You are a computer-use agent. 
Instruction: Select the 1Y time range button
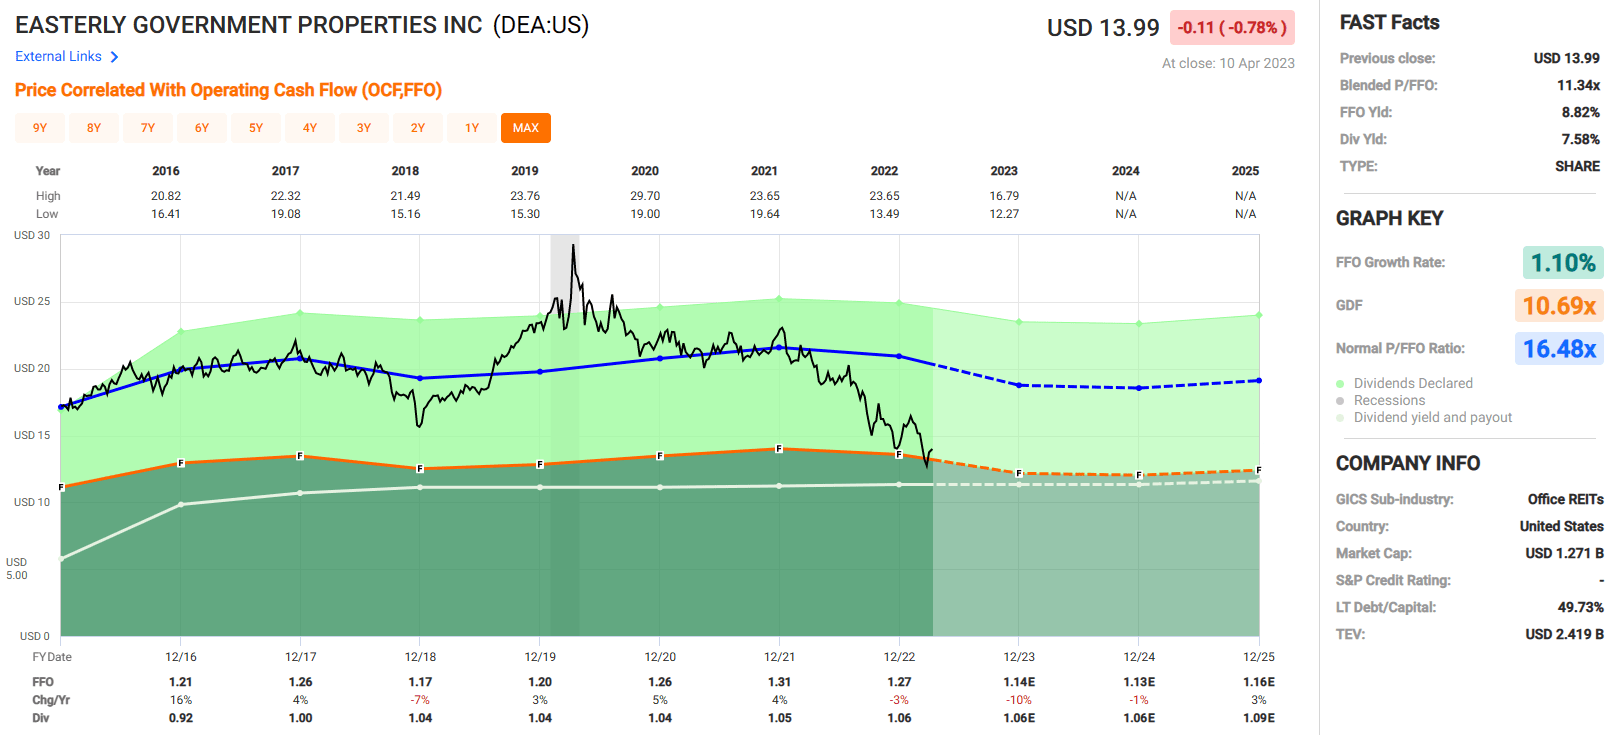pos(472,128)
